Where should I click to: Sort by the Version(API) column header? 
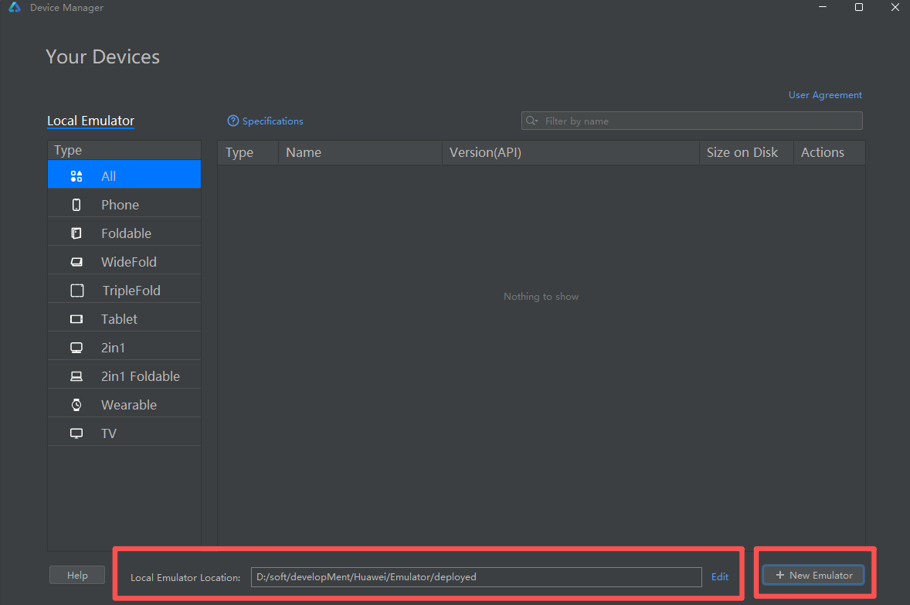click(x=570, y=153)
